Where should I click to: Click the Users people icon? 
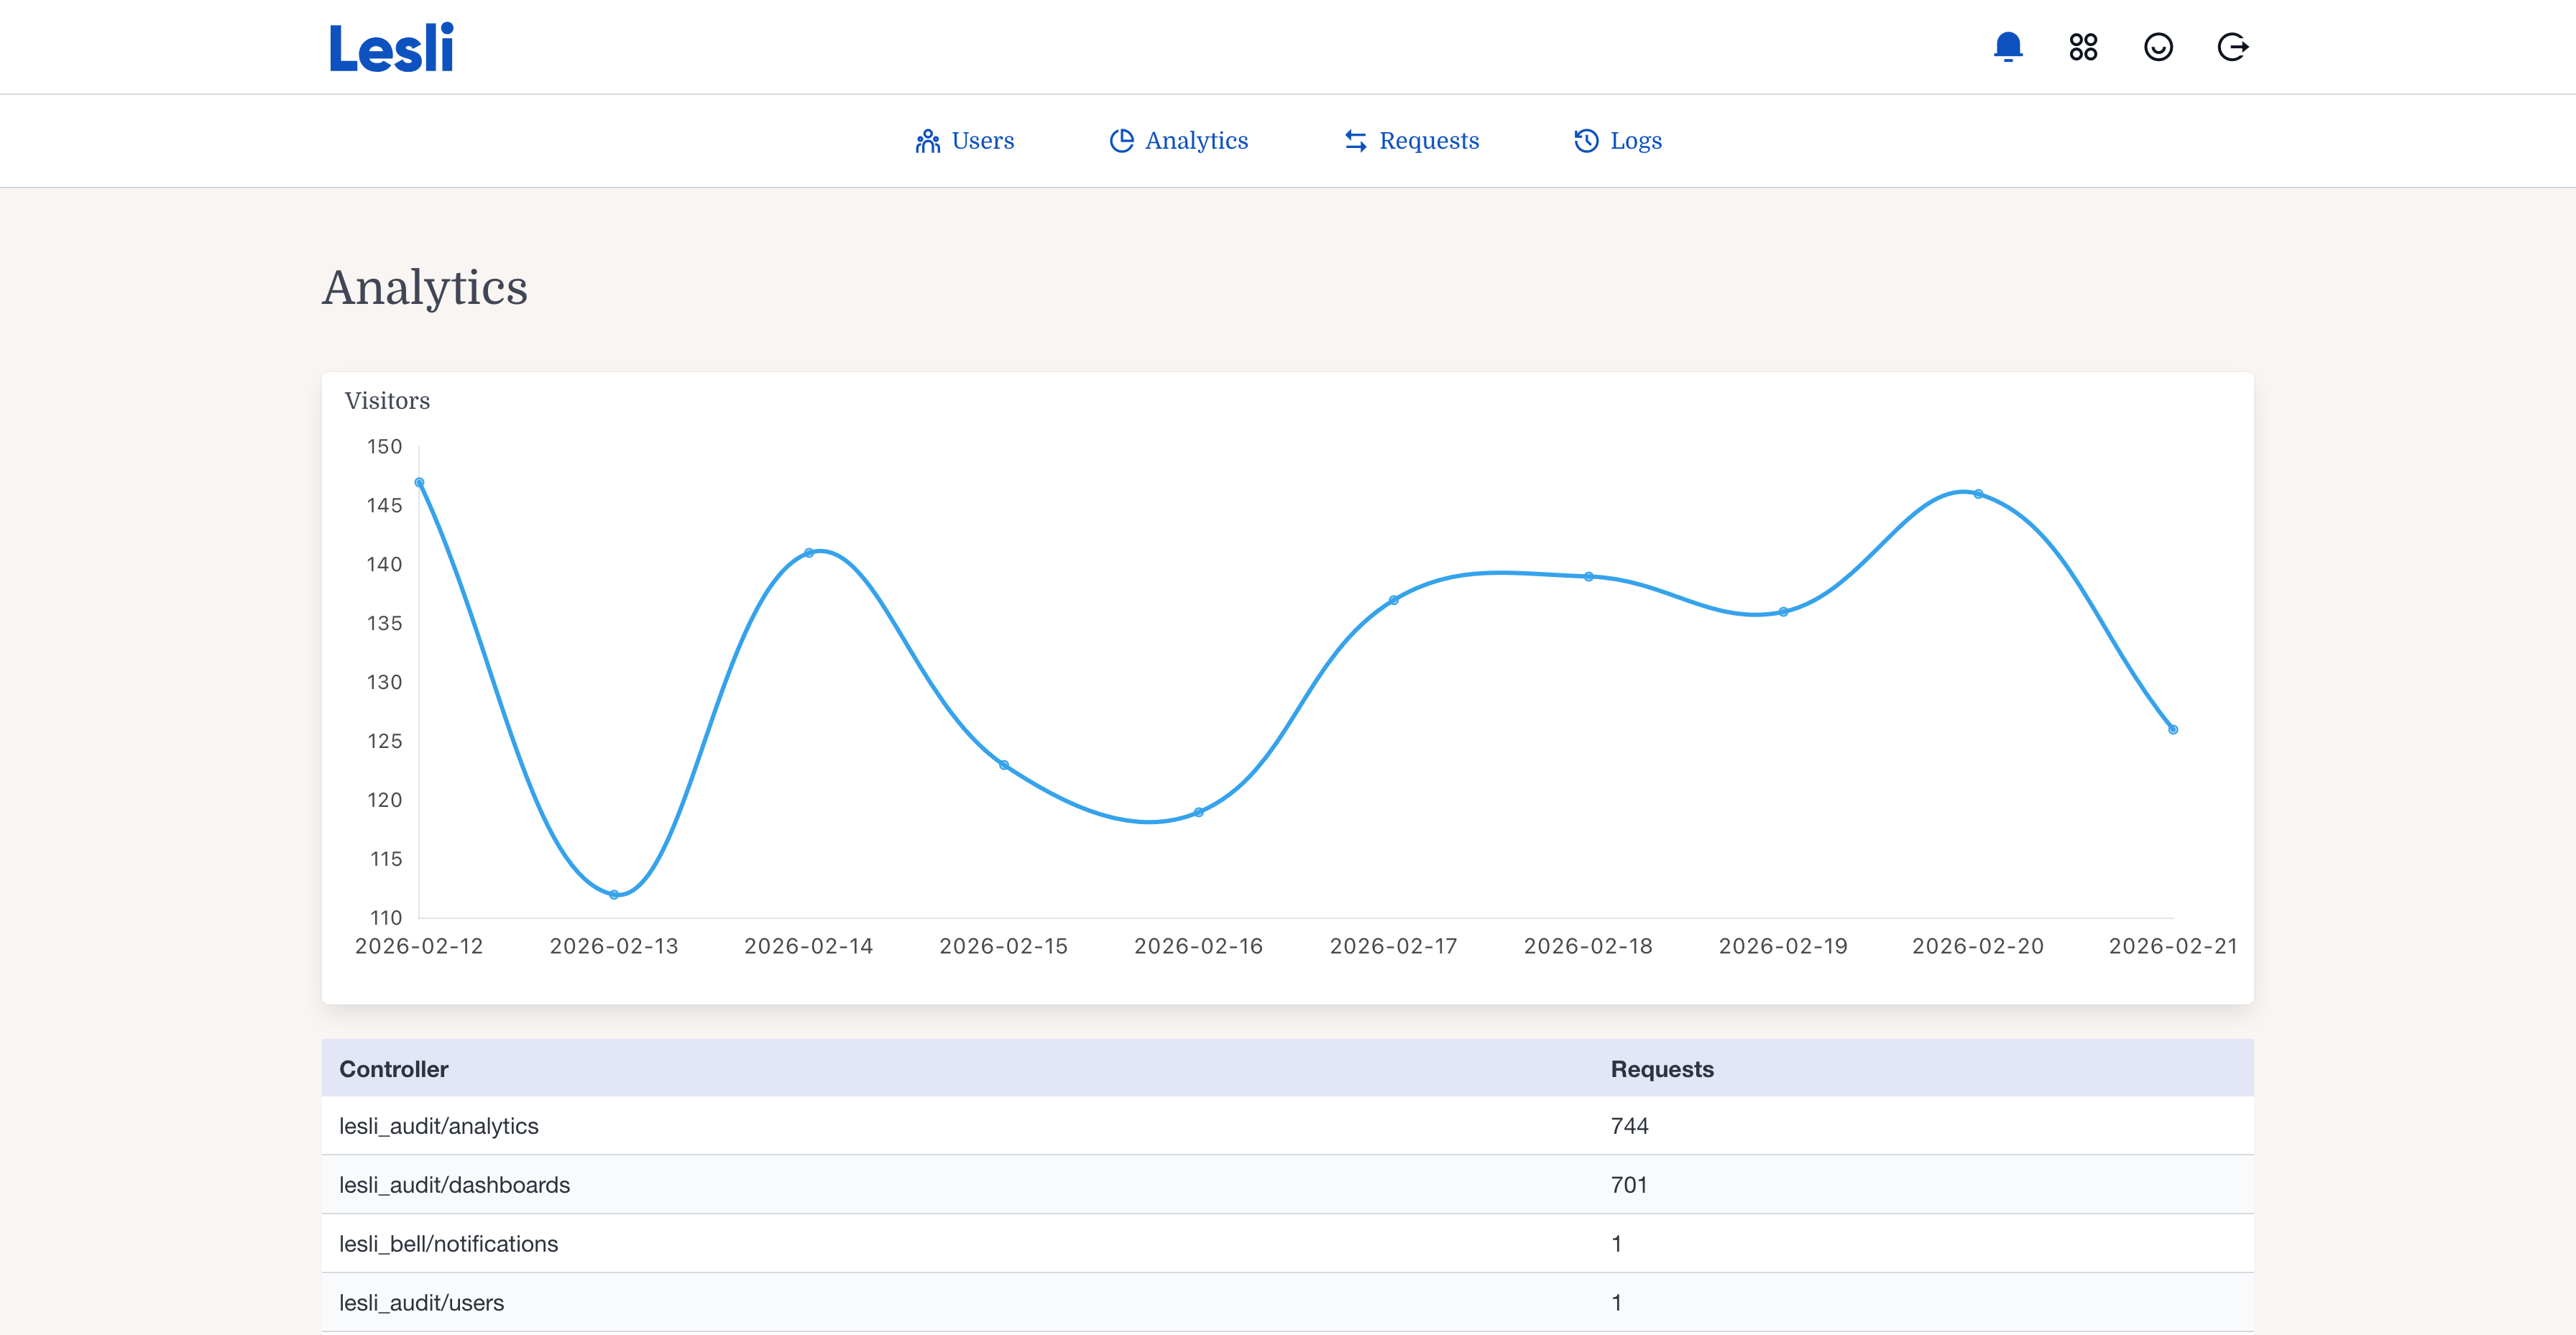[x=927, y=141]
